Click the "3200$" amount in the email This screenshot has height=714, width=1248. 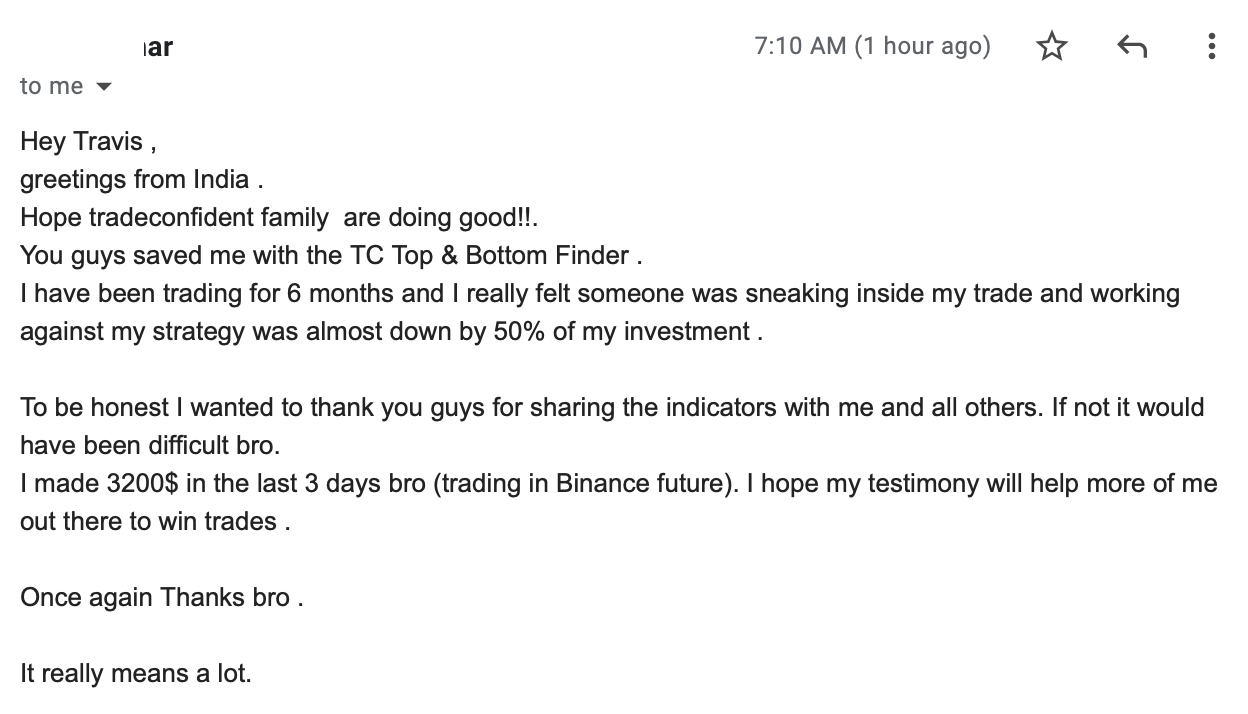(x=142, y=483)
